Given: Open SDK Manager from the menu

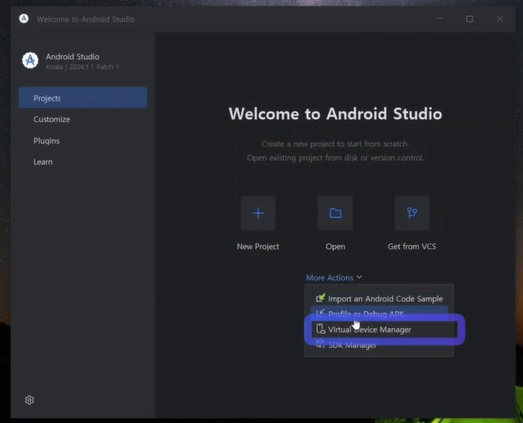Looking at the screenshot, I should pyautogui.click(x=379, y=345).
